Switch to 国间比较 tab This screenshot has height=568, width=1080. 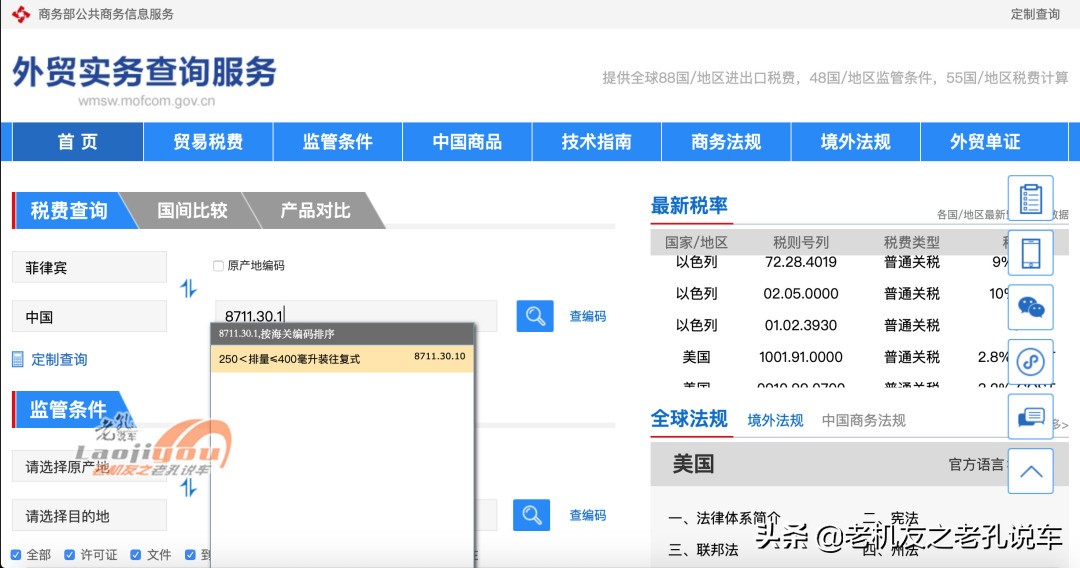192,210
